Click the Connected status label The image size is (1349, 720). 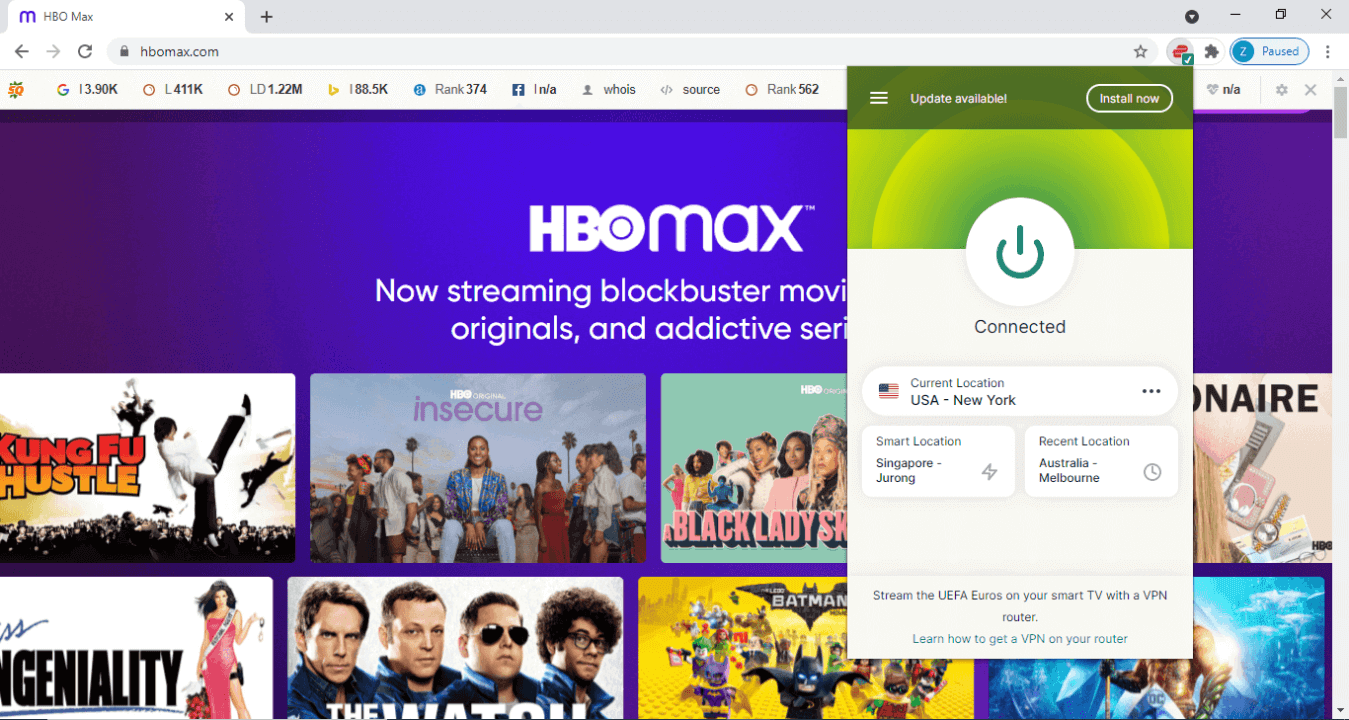1020,327
